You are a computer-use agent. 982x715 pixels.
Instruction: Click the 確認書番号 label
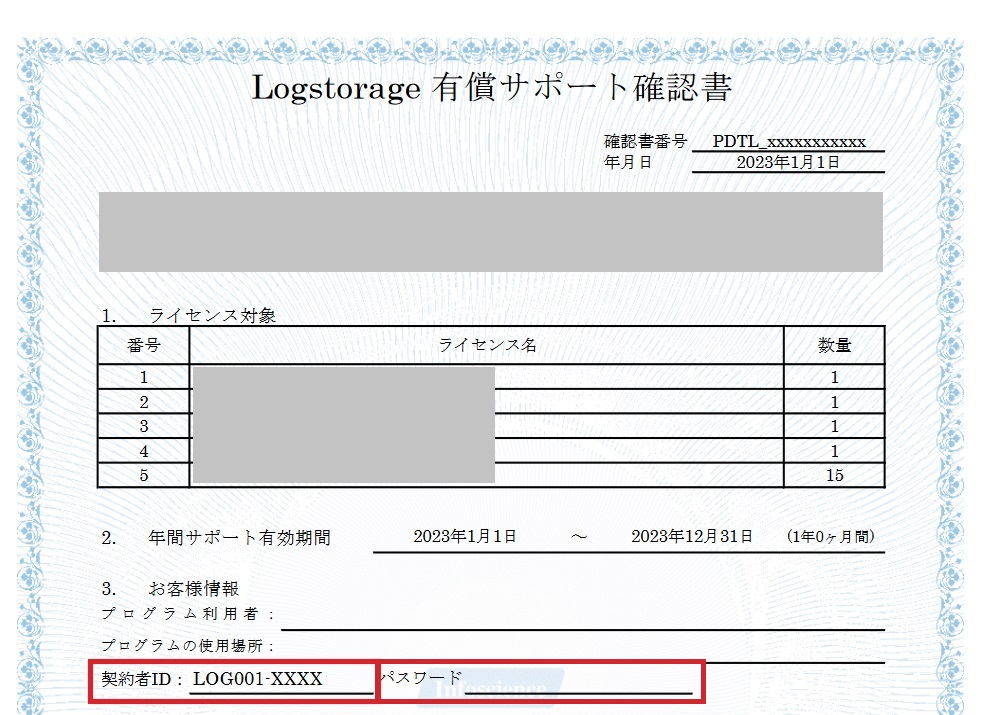[x=645, y=141]
